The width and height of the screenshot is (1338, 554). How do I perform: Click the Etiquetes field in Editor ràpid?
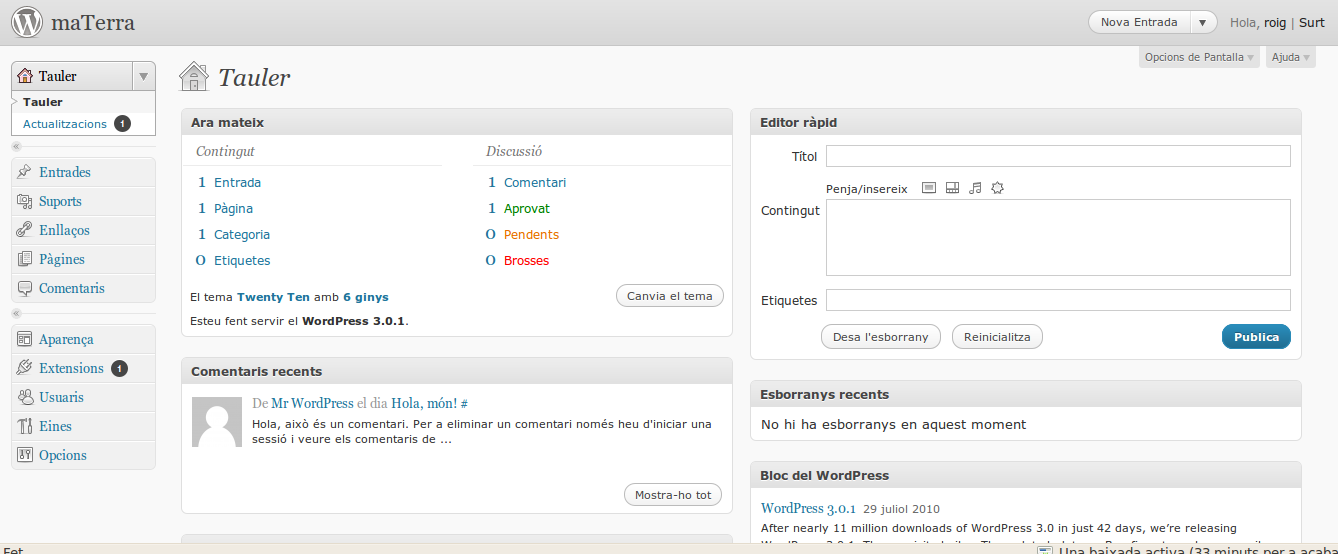click(x=1058, y=300)
